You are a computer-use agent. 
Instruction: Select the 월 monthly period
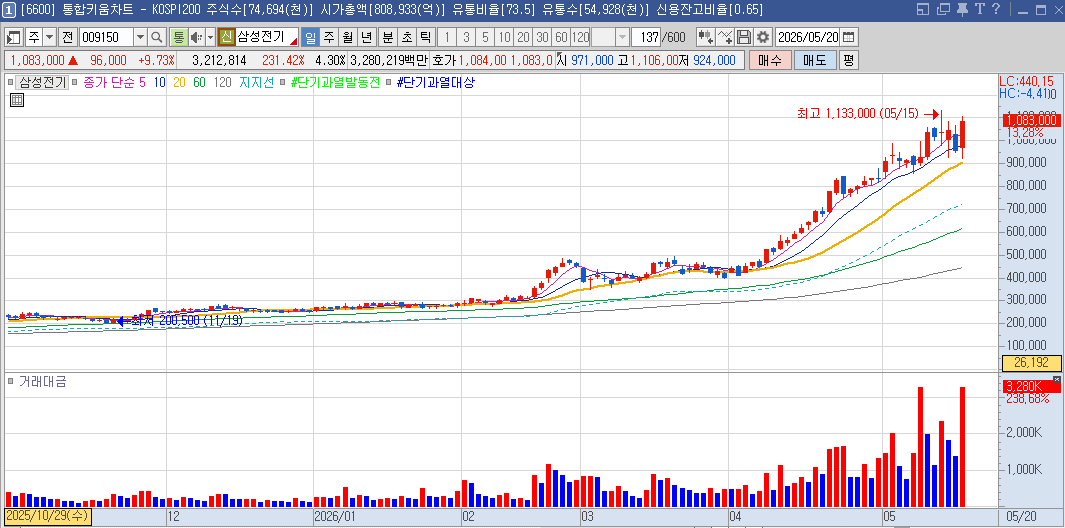tap(348, 37)
